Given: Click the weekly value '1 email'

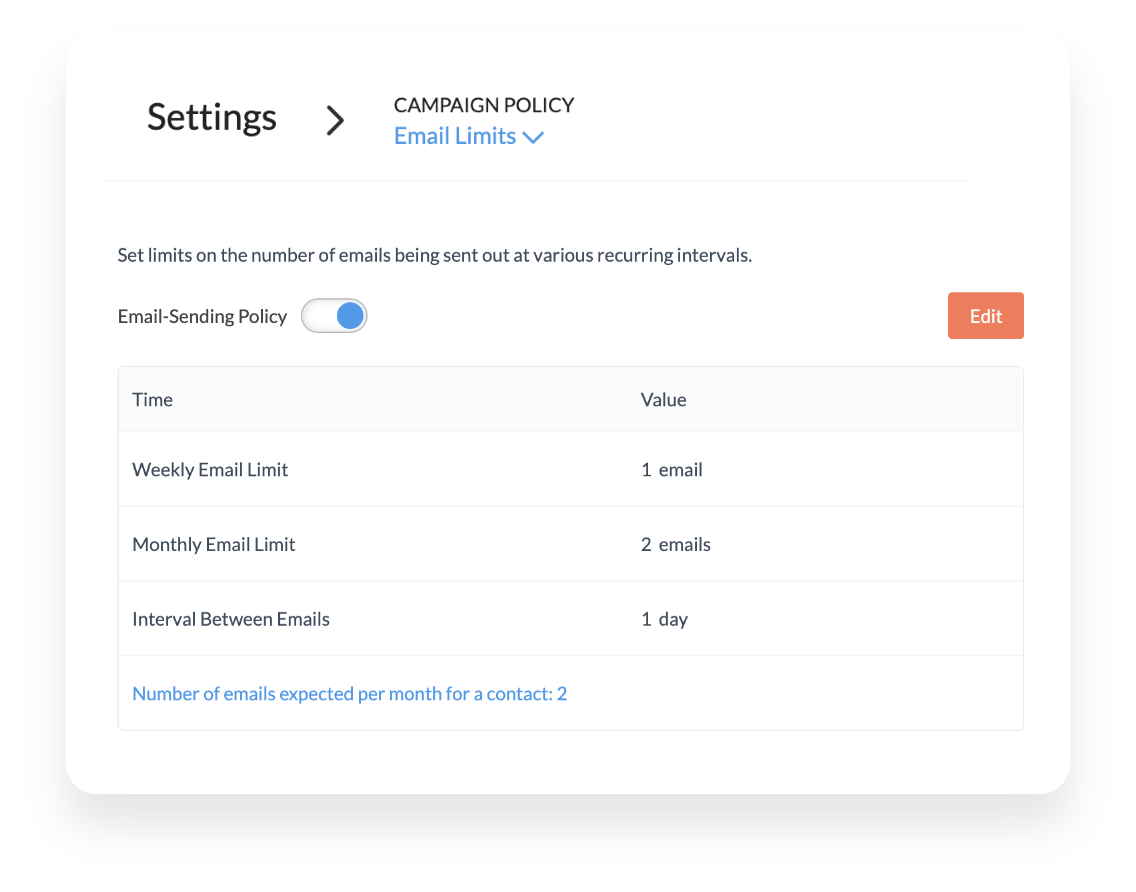Looking at the screenshot, I should pyautogui.click(x=672, y=470).
